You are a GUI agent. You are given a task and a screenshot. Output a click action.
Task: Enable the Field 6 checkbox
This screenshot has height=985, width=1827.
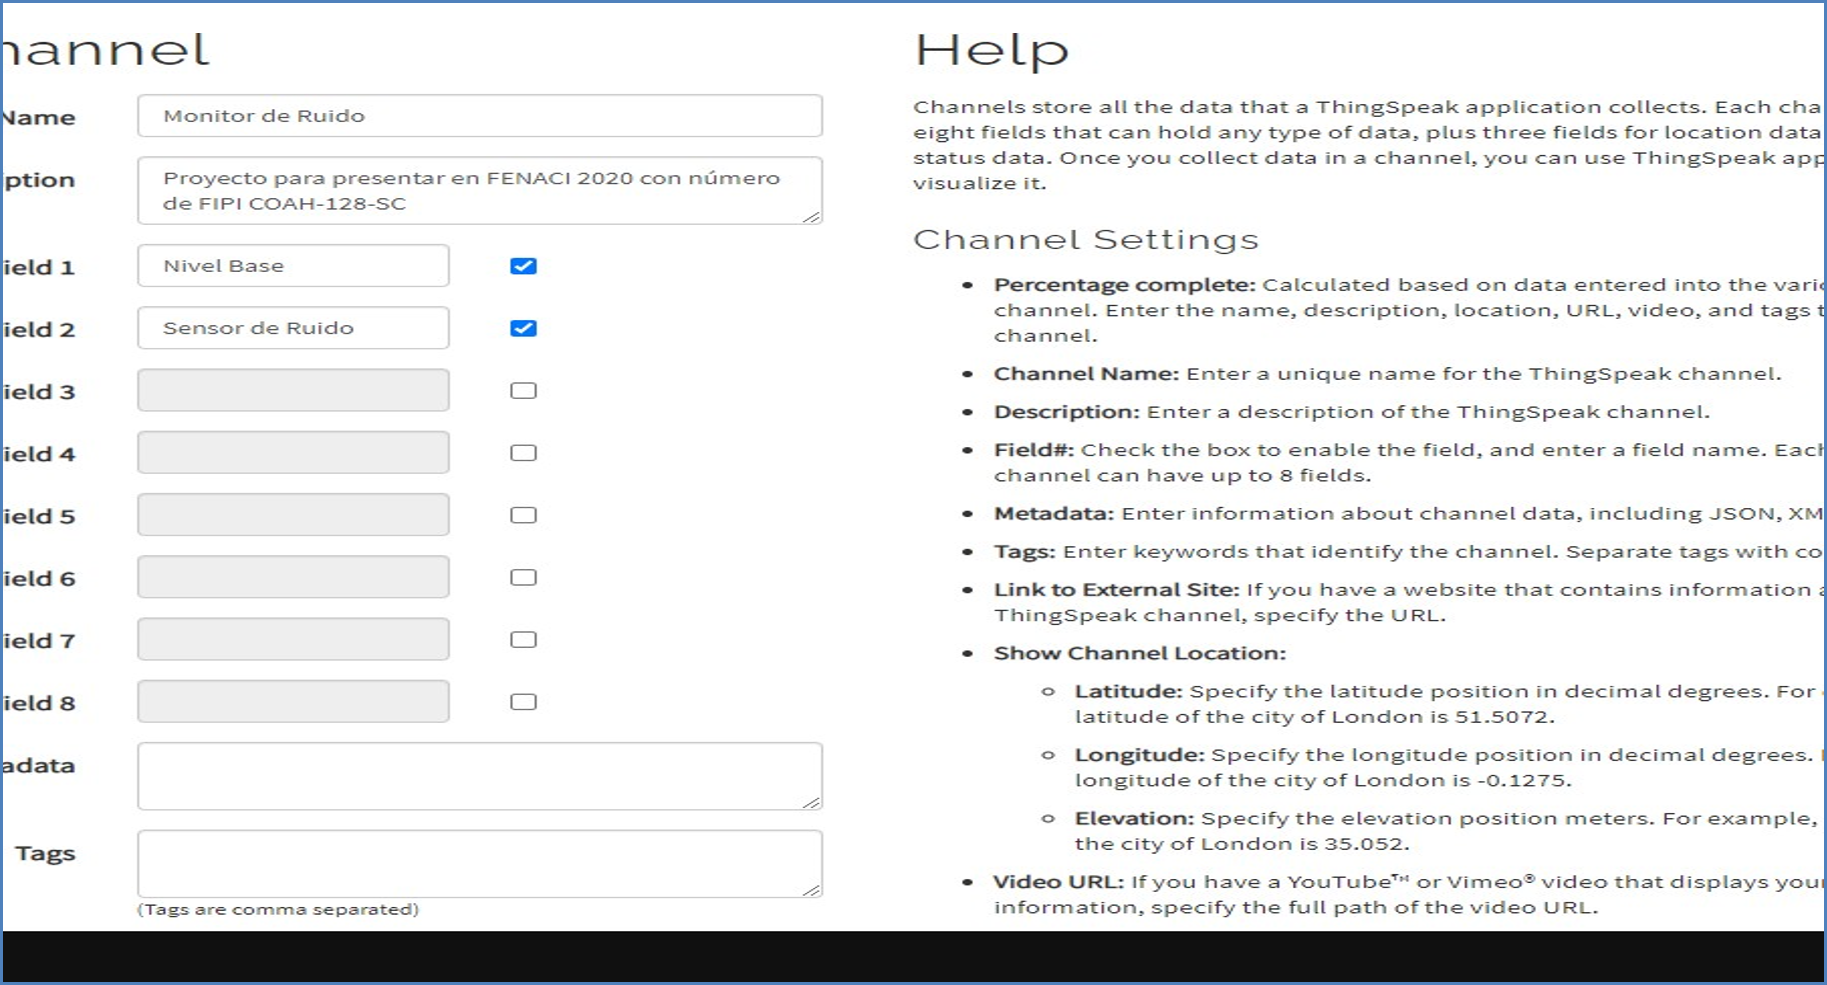pos(524,577)
